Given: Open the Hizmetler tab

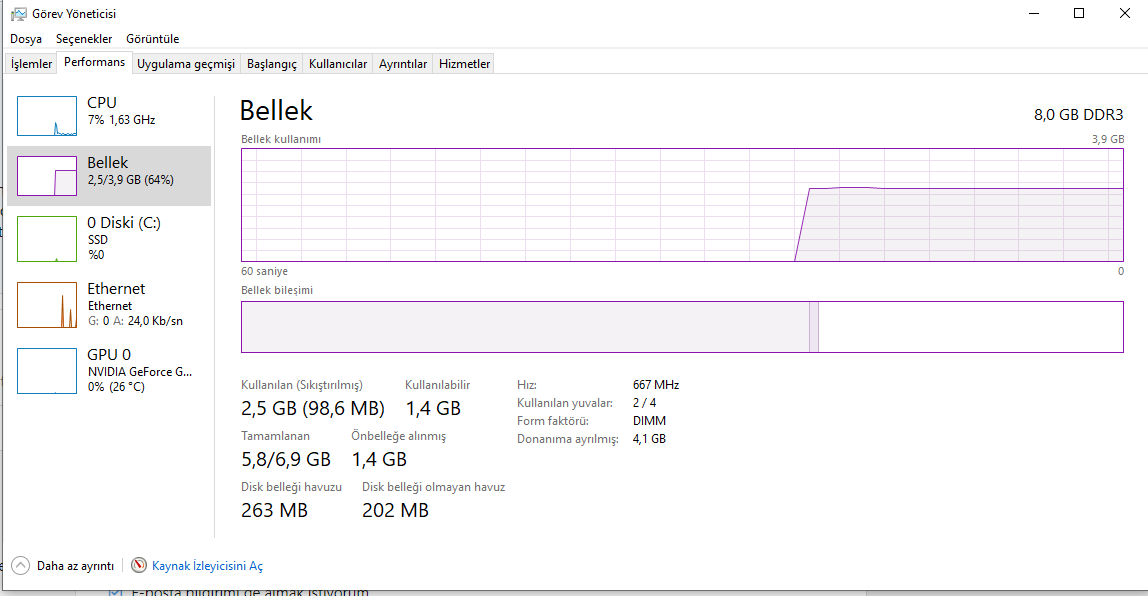Looking at the screenshot, I should tap(465, 64).
